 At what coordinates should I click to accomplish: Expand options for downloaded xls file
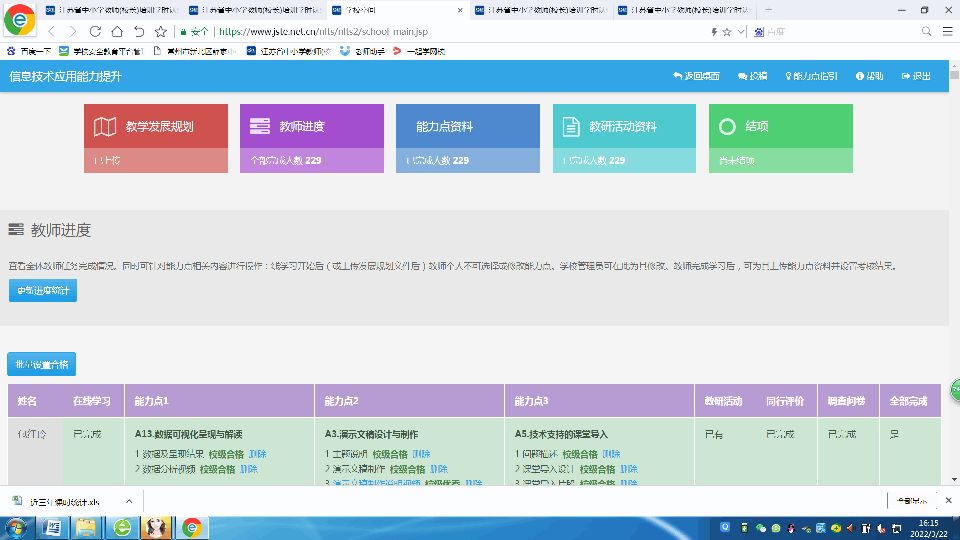(x=127, y=500)
